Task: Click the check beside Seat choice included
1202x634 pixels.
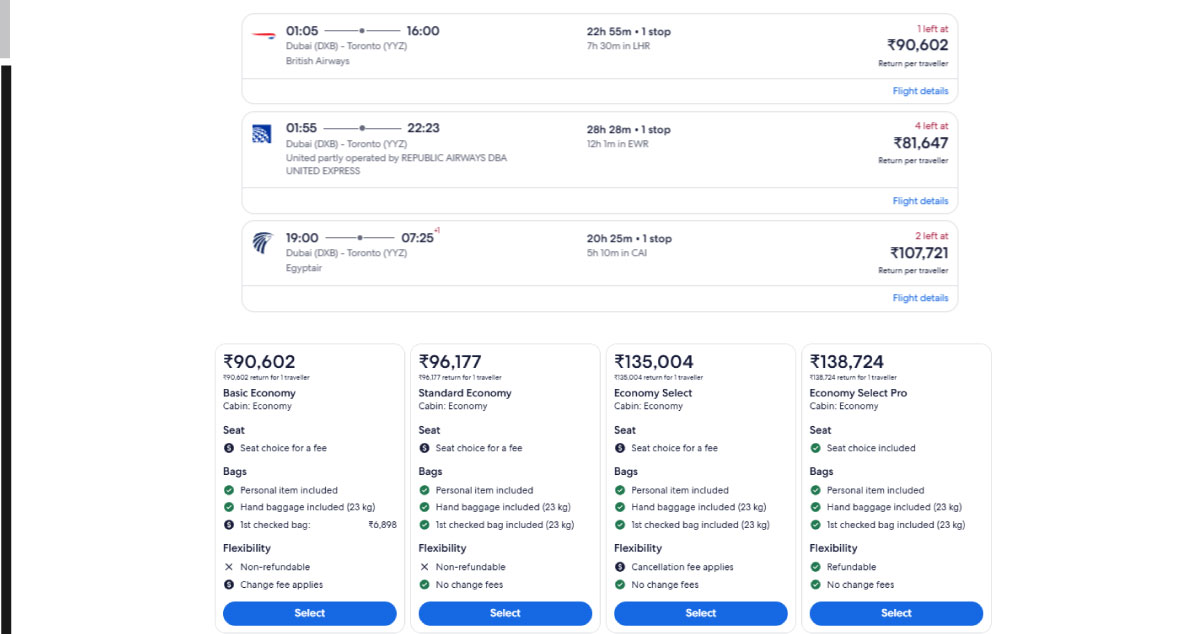Action: click(x=816, y=448)
